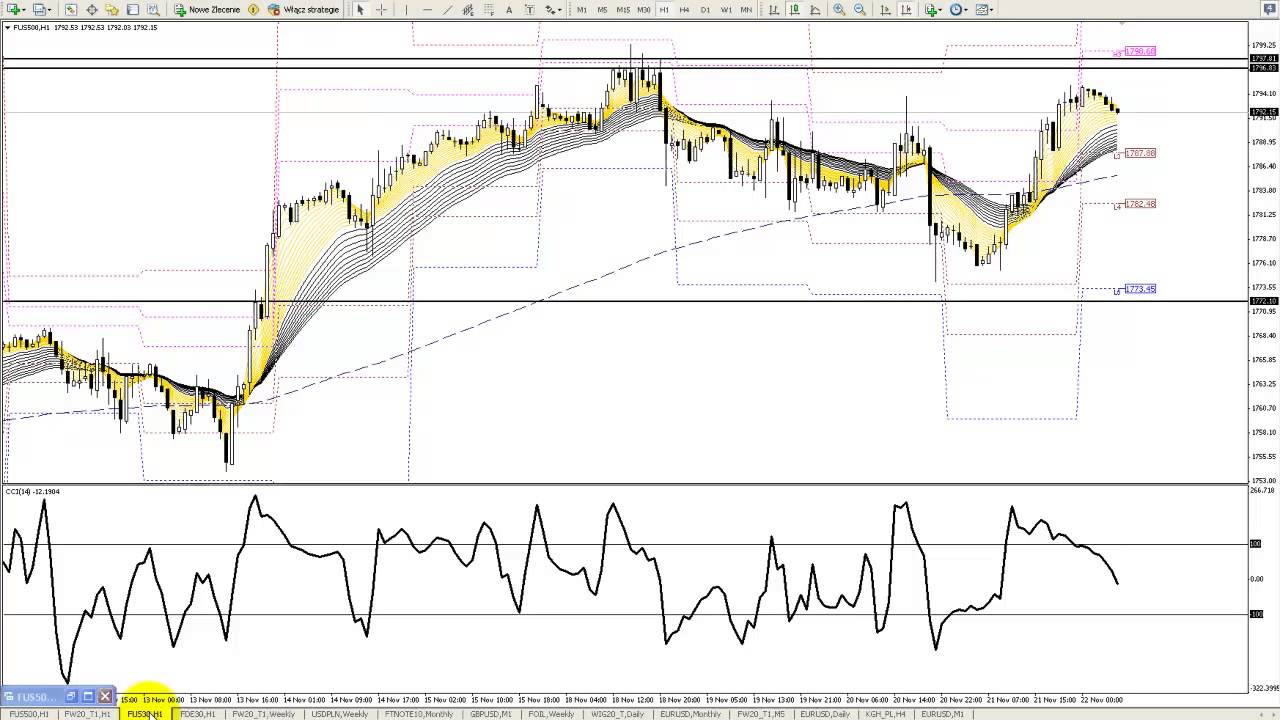Viewport: 1280px width, 720px height.
Task: Open the profiles icon
Action: (x=40, y=9)
